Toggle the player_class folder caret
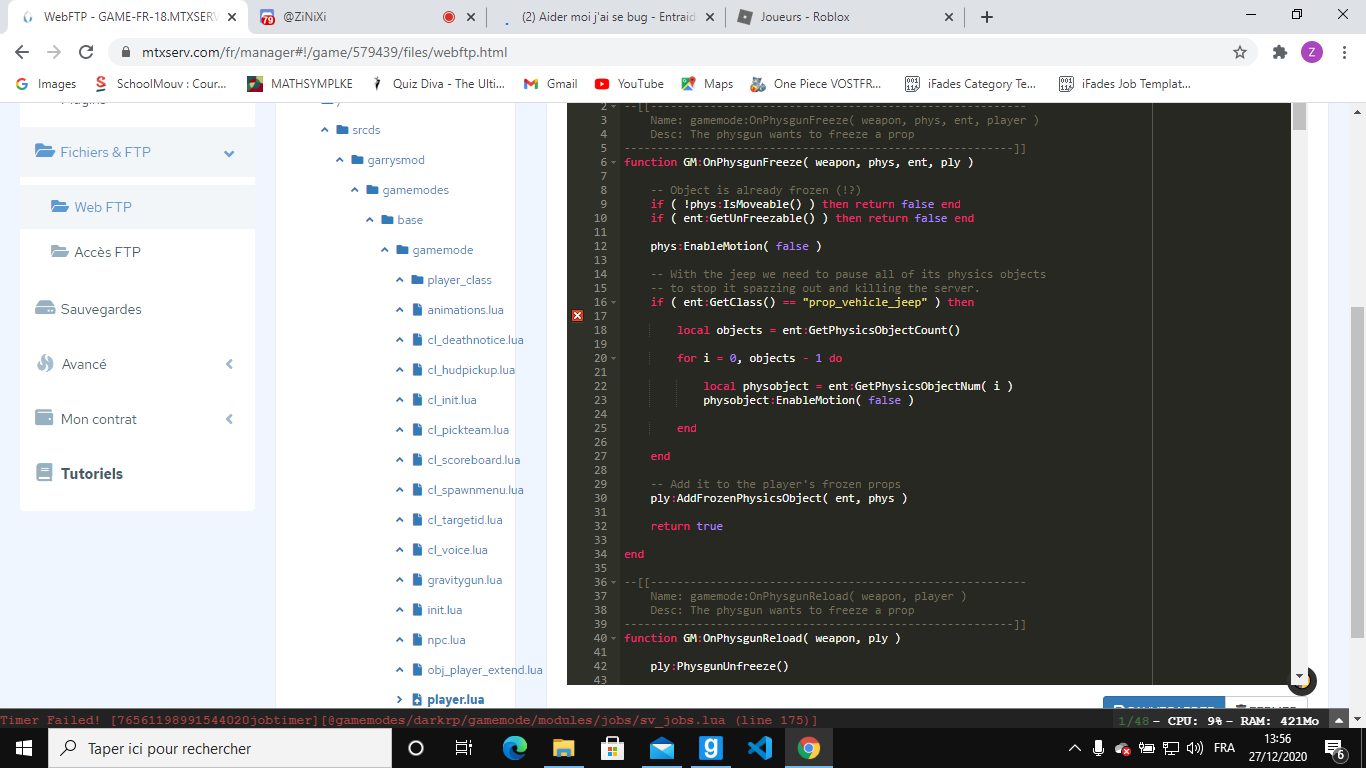This screenshot has width=1366, height=768. [x=400, y=280]
